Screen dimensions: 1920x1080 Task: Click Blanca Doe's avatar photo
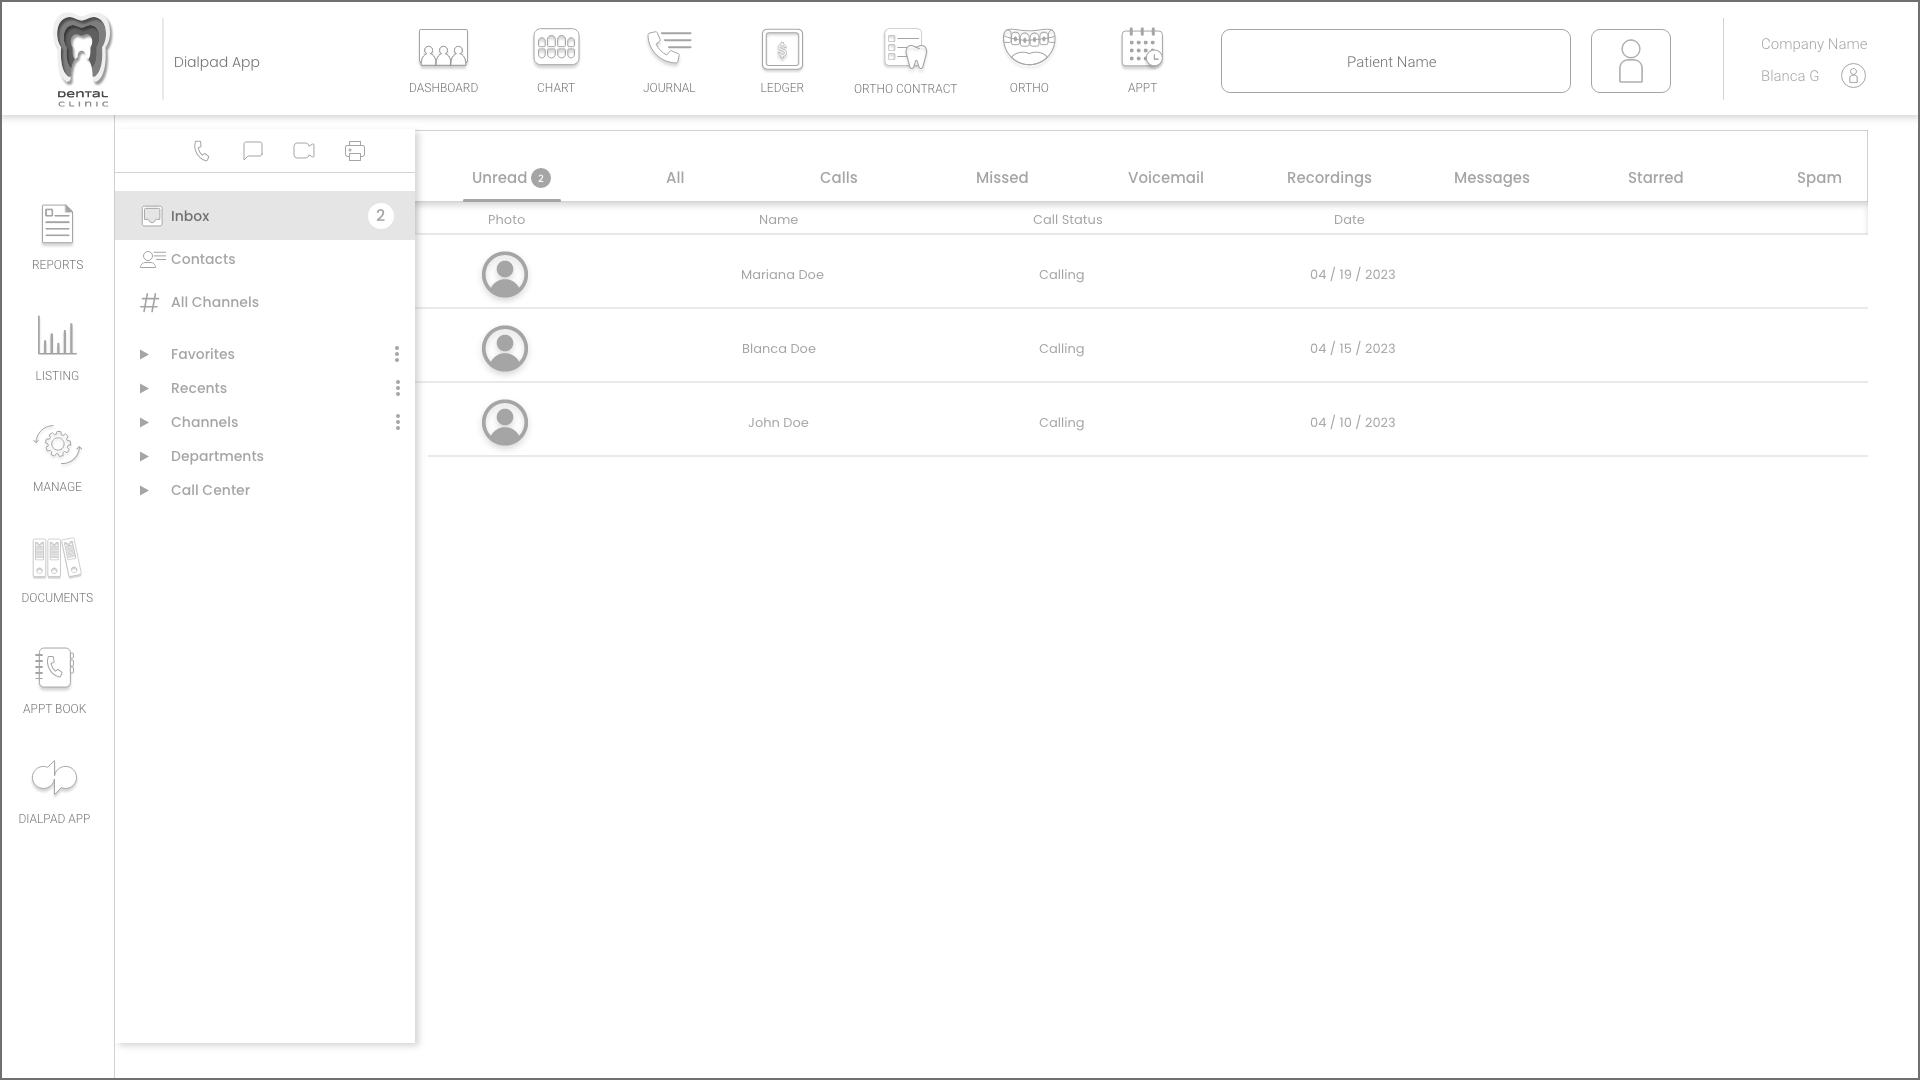[505, 349]
